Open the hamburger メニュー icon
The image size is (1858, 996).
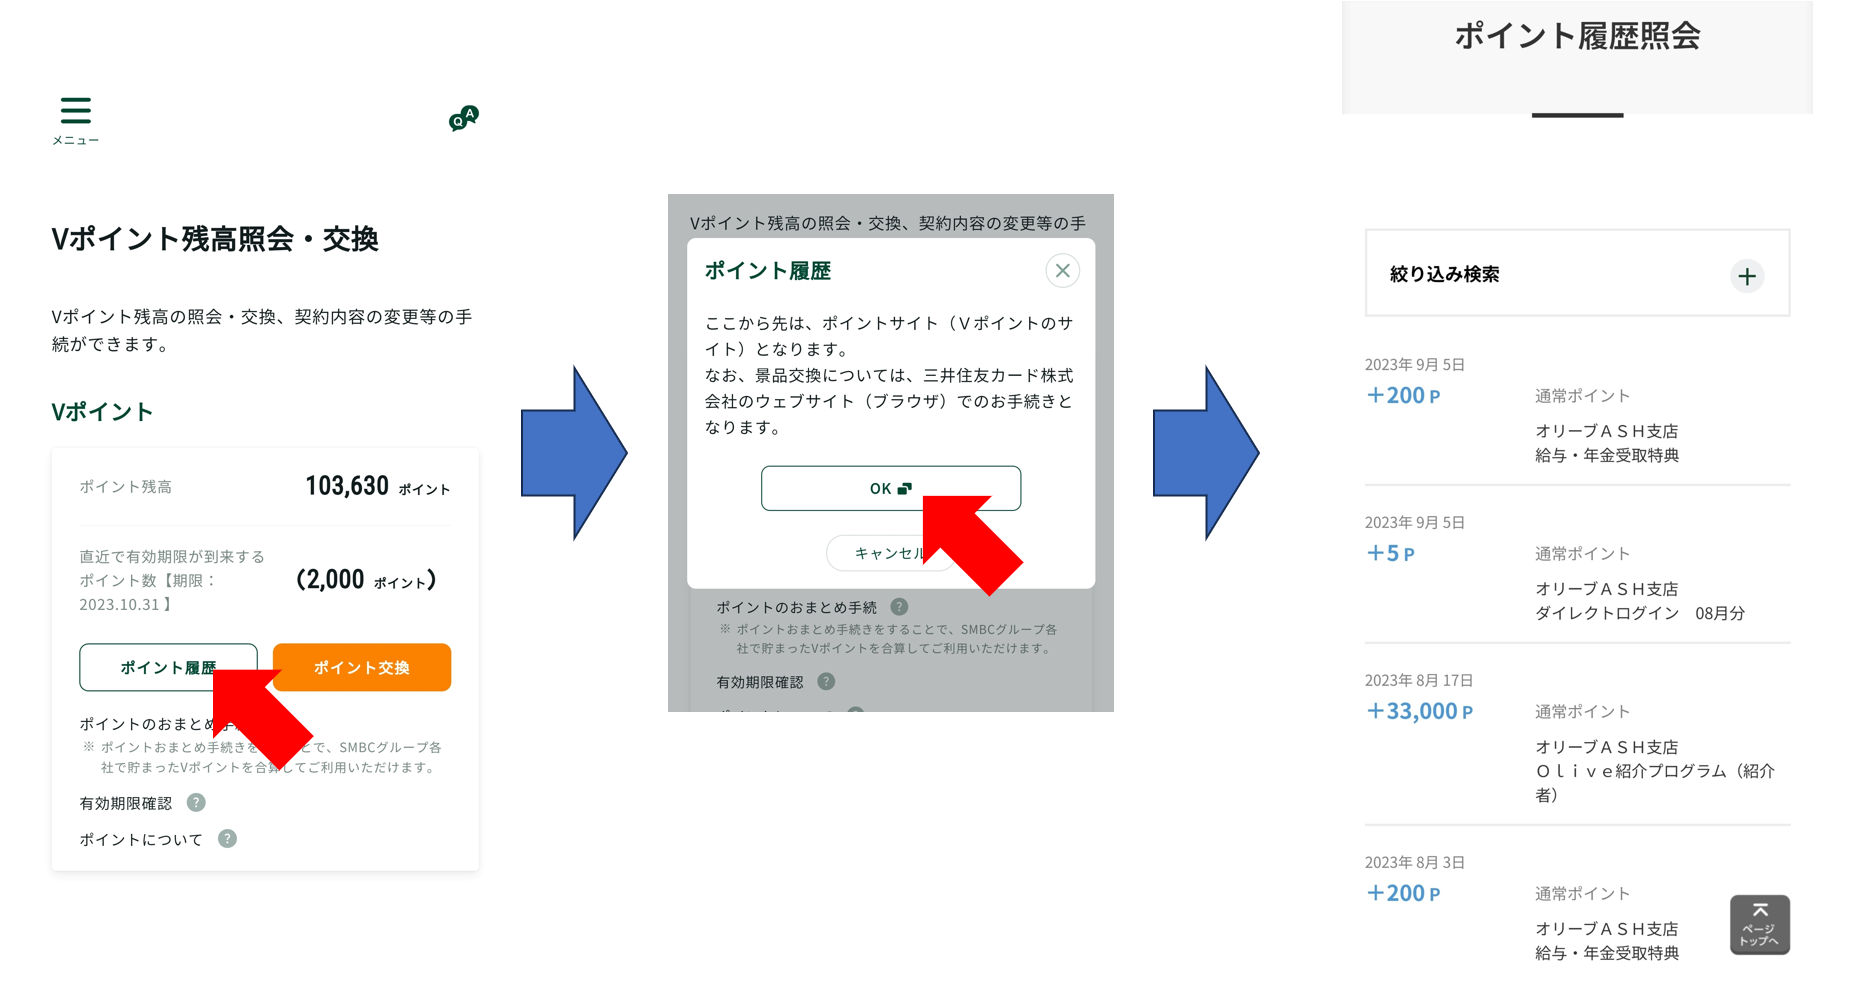[x=75, y=112]
